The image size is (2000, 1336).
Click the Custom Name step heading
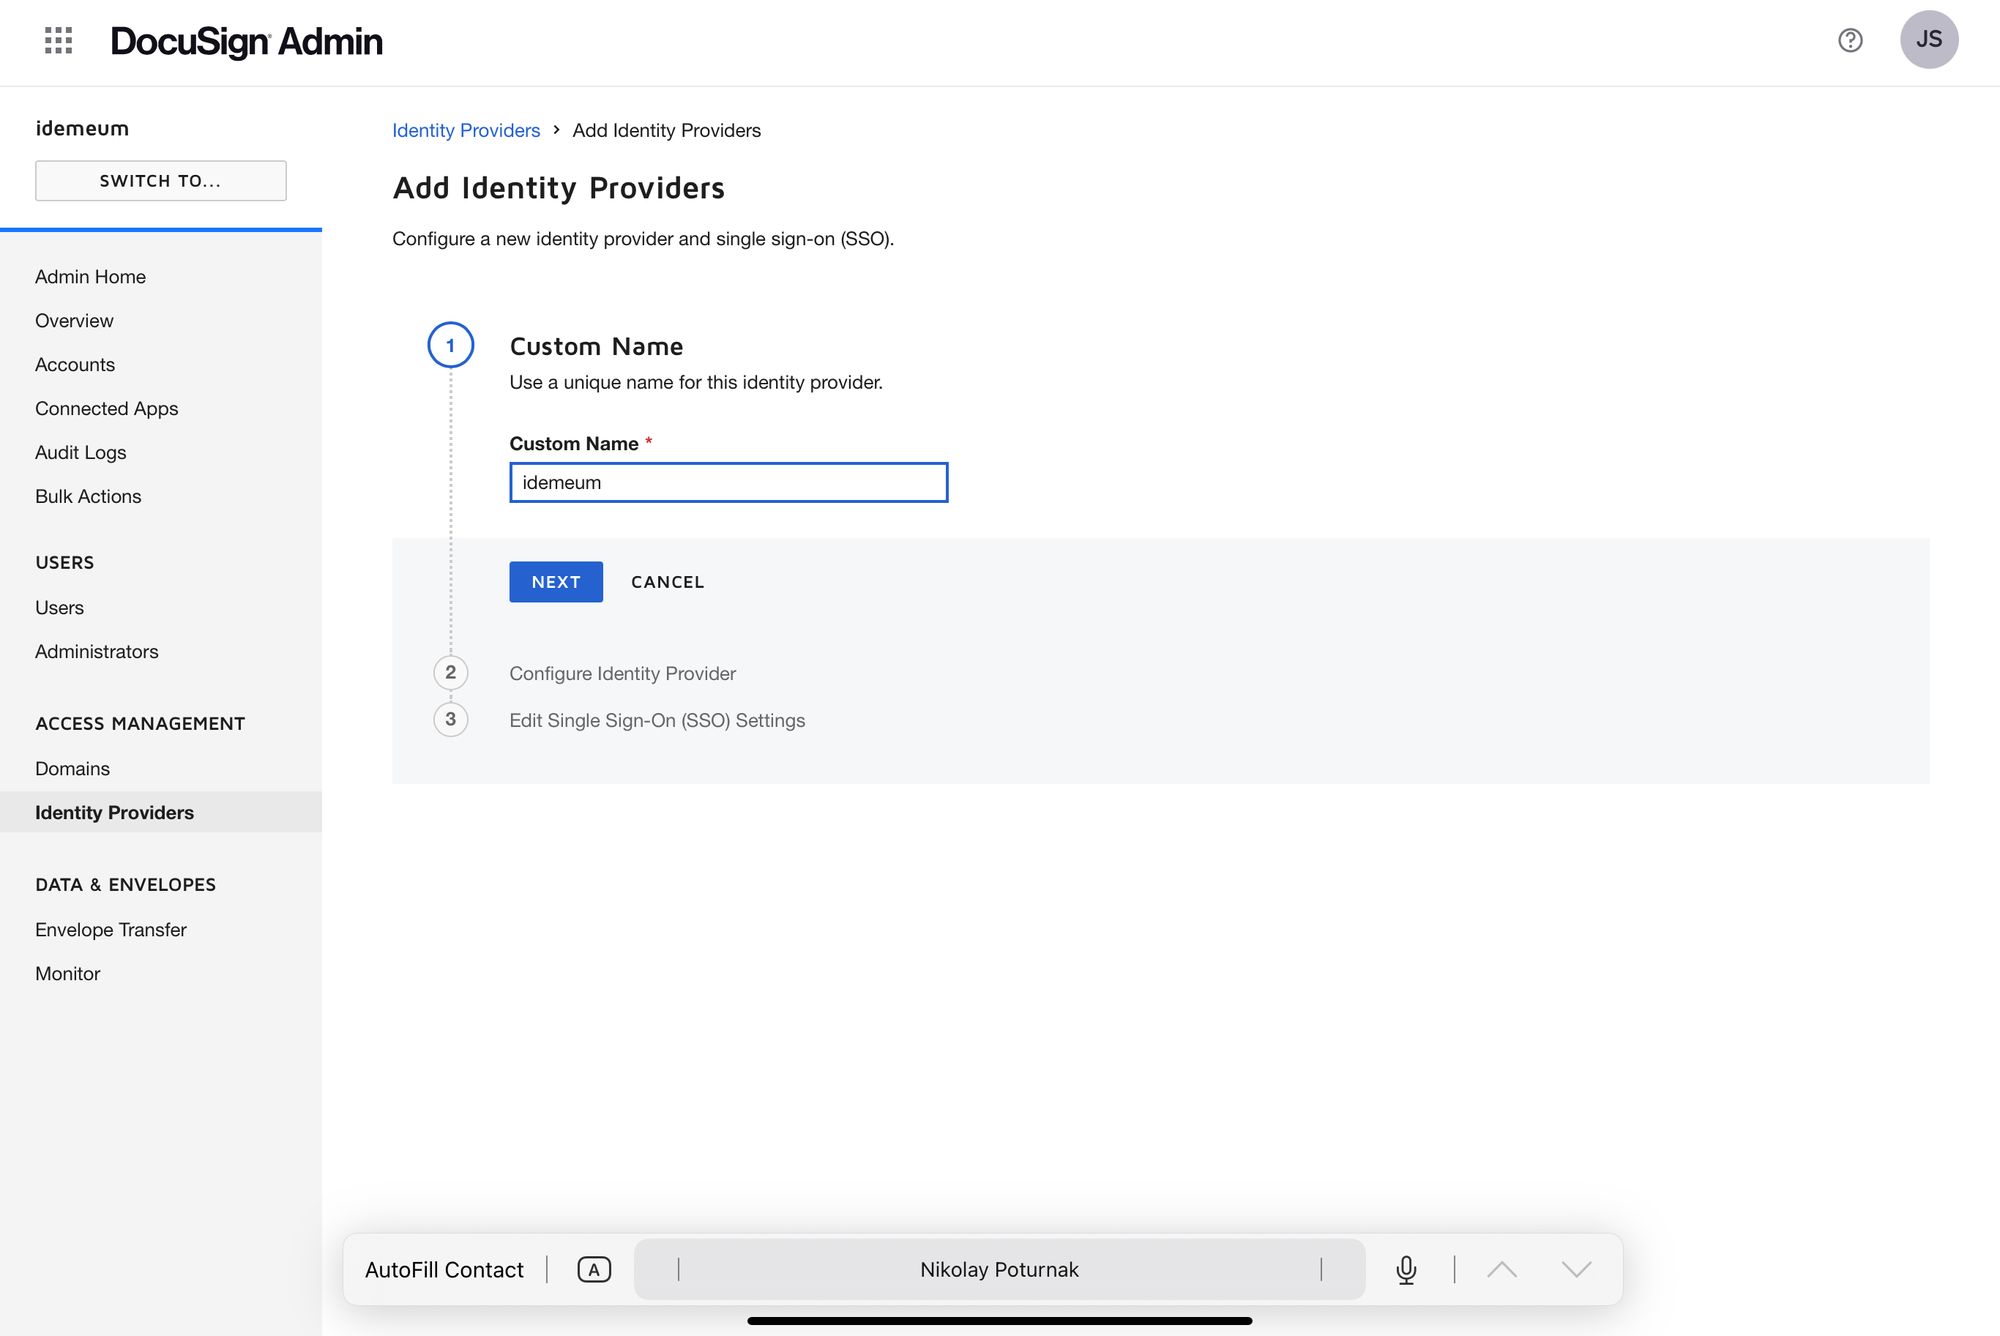[596, 346]
